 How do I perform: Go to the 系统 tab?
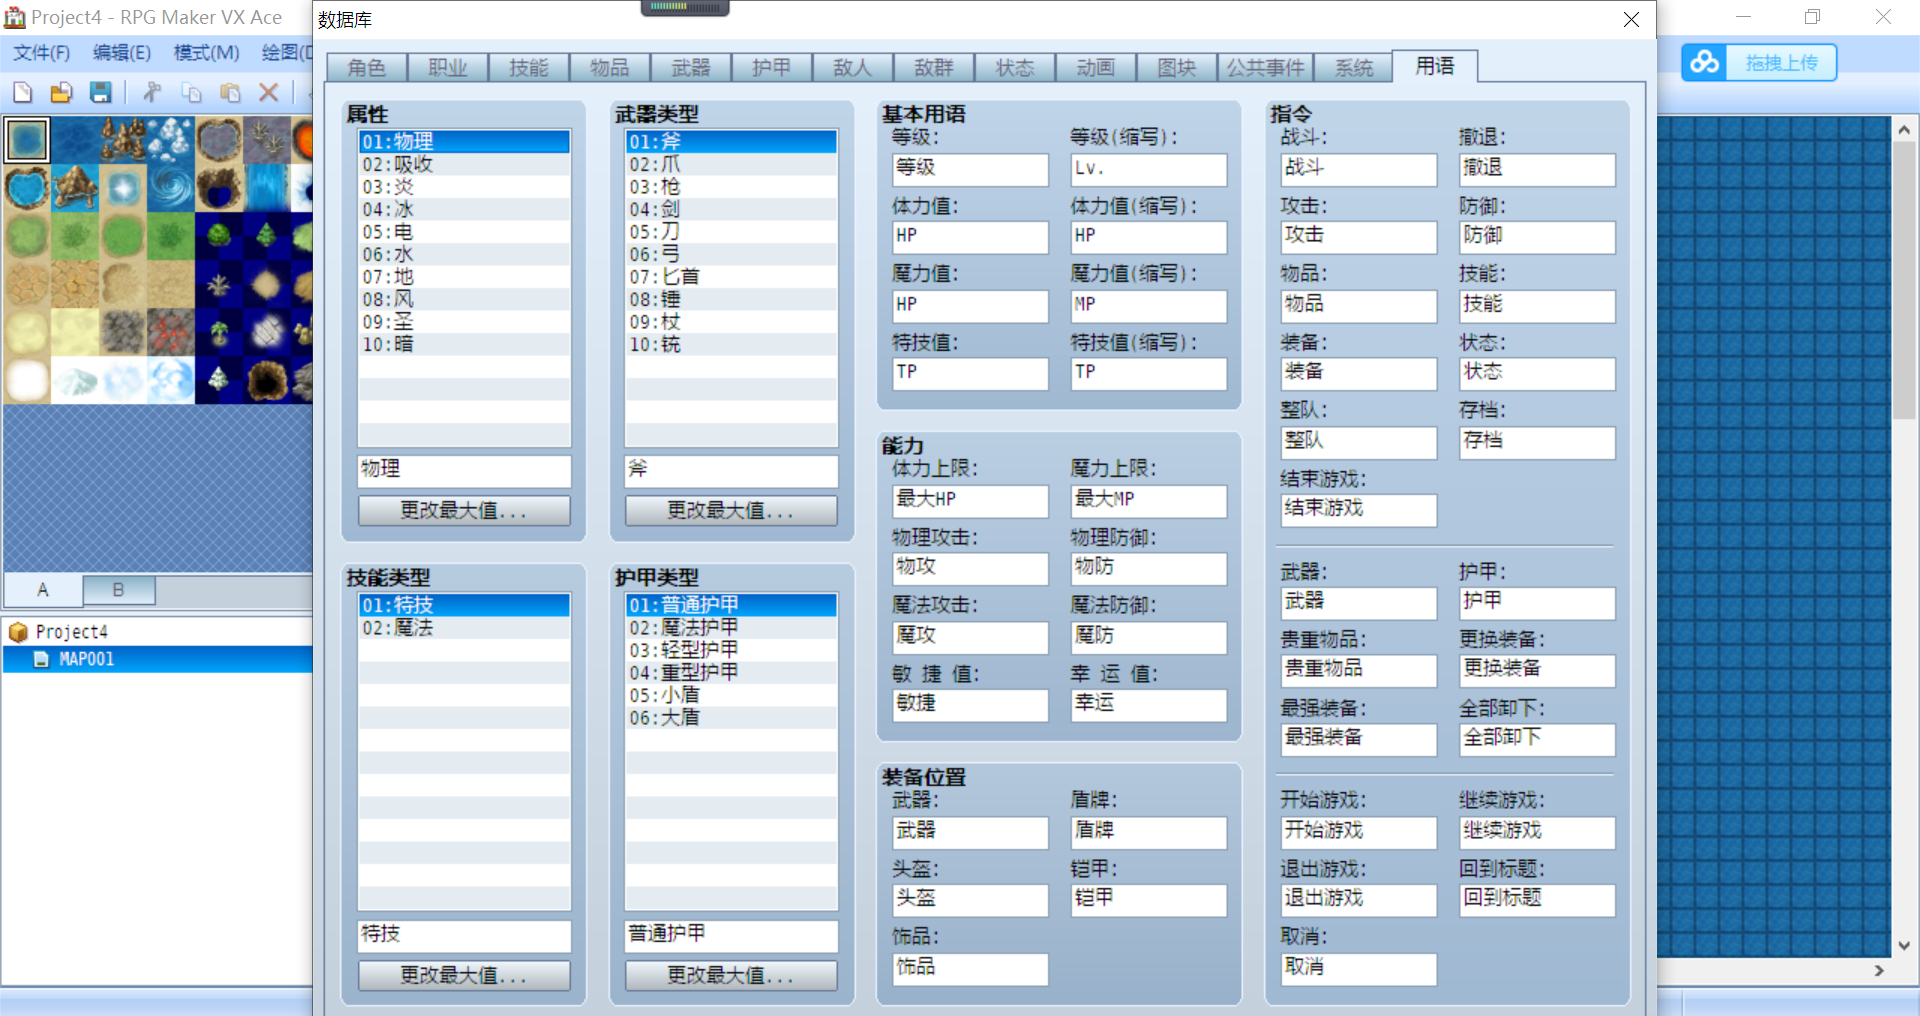click(x=1354, y=67)
